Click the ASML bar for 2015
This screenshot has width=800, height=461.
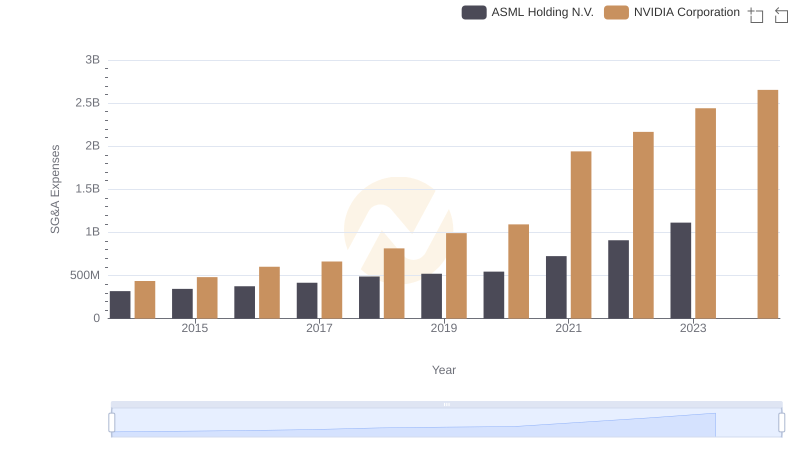point(182,303)
